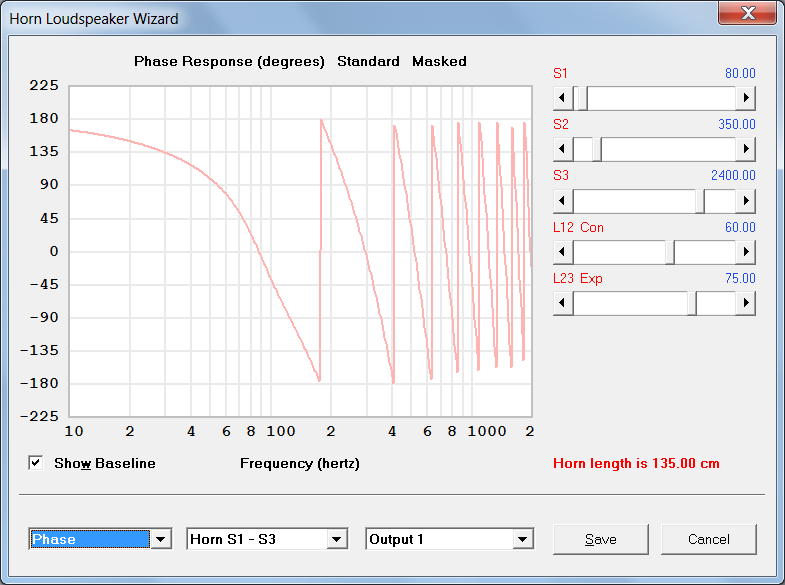
Task: Click the Save button
Action: [x=601, y=539]
